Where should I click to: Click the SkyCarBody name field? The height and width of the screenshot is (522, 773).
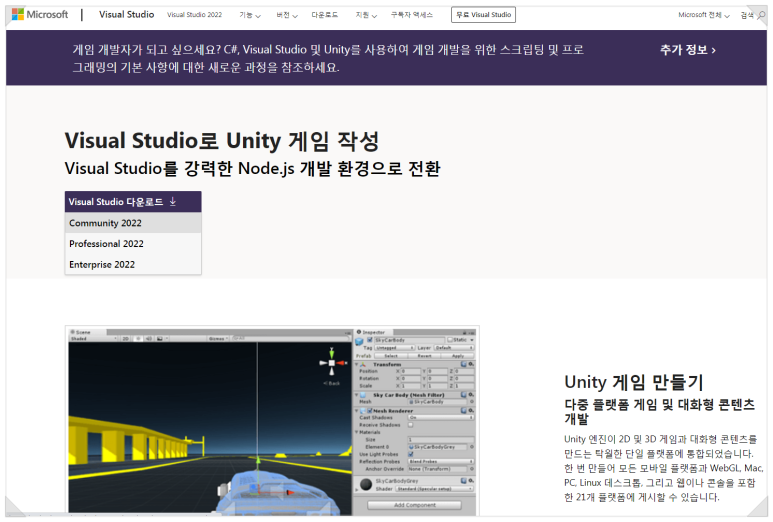(x=409, y=340)
